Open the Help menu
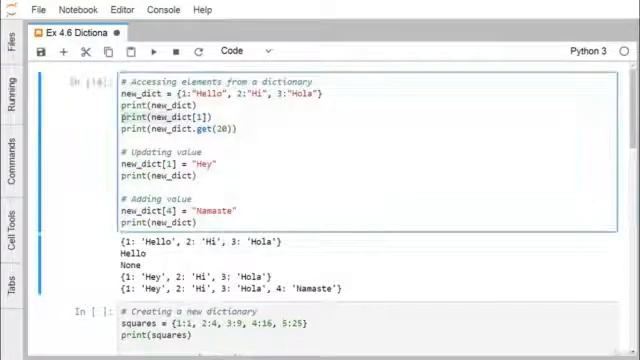Image resolution: width=640 pixels, height=360 pixels. [202, 10]
